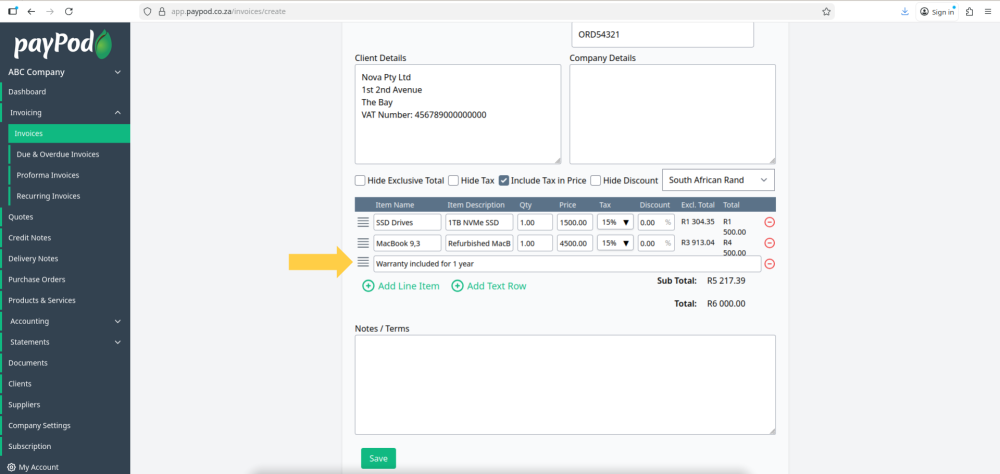Click the padlock site info icon

click(x=161, y=11)
